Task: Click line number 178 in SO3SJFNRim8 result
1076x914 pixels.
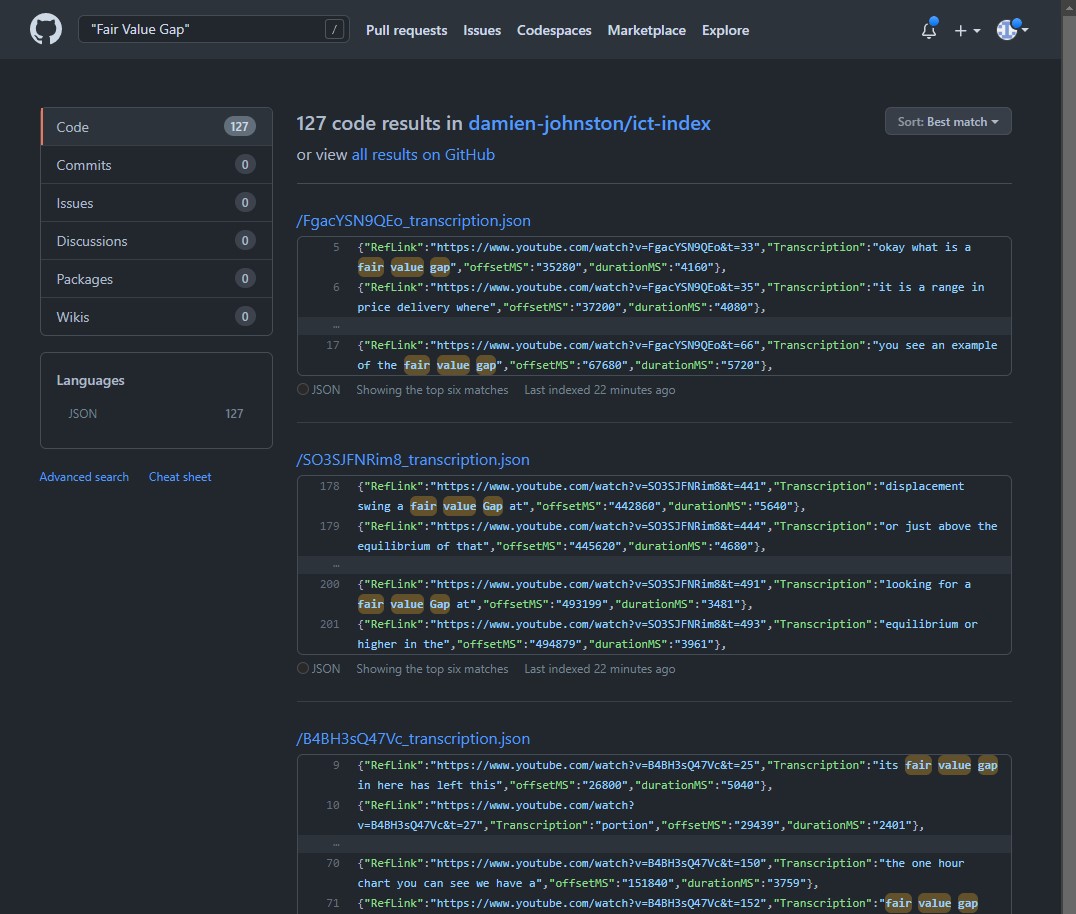Action: click(329, 486)
